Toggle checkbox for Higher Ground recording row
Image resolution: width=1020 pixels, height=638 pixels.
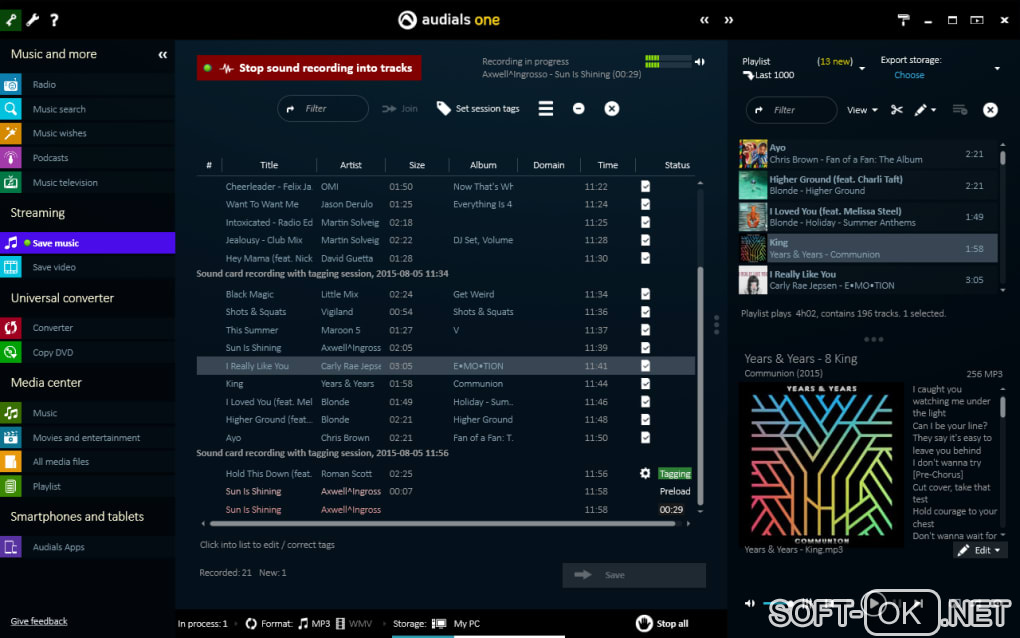645,419
